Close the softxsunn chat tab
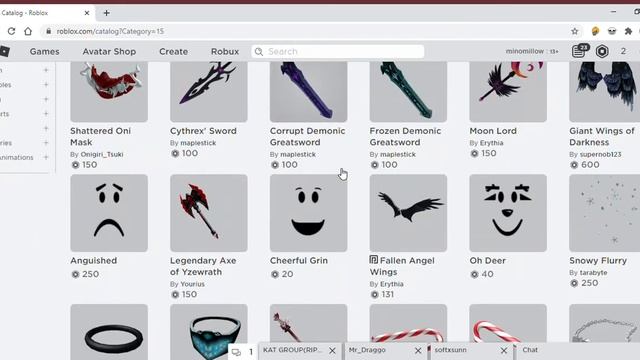This screenshot has width=640, height=360. point(504,351)
